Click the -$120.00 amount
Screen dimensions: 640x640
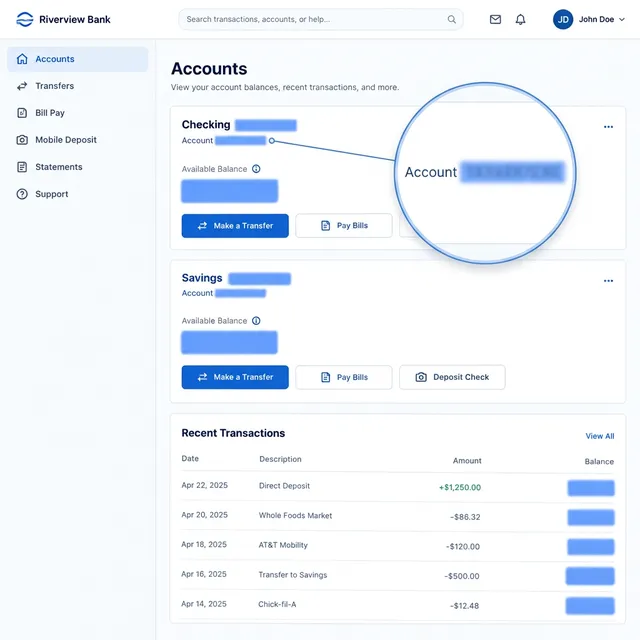[463, 547]
